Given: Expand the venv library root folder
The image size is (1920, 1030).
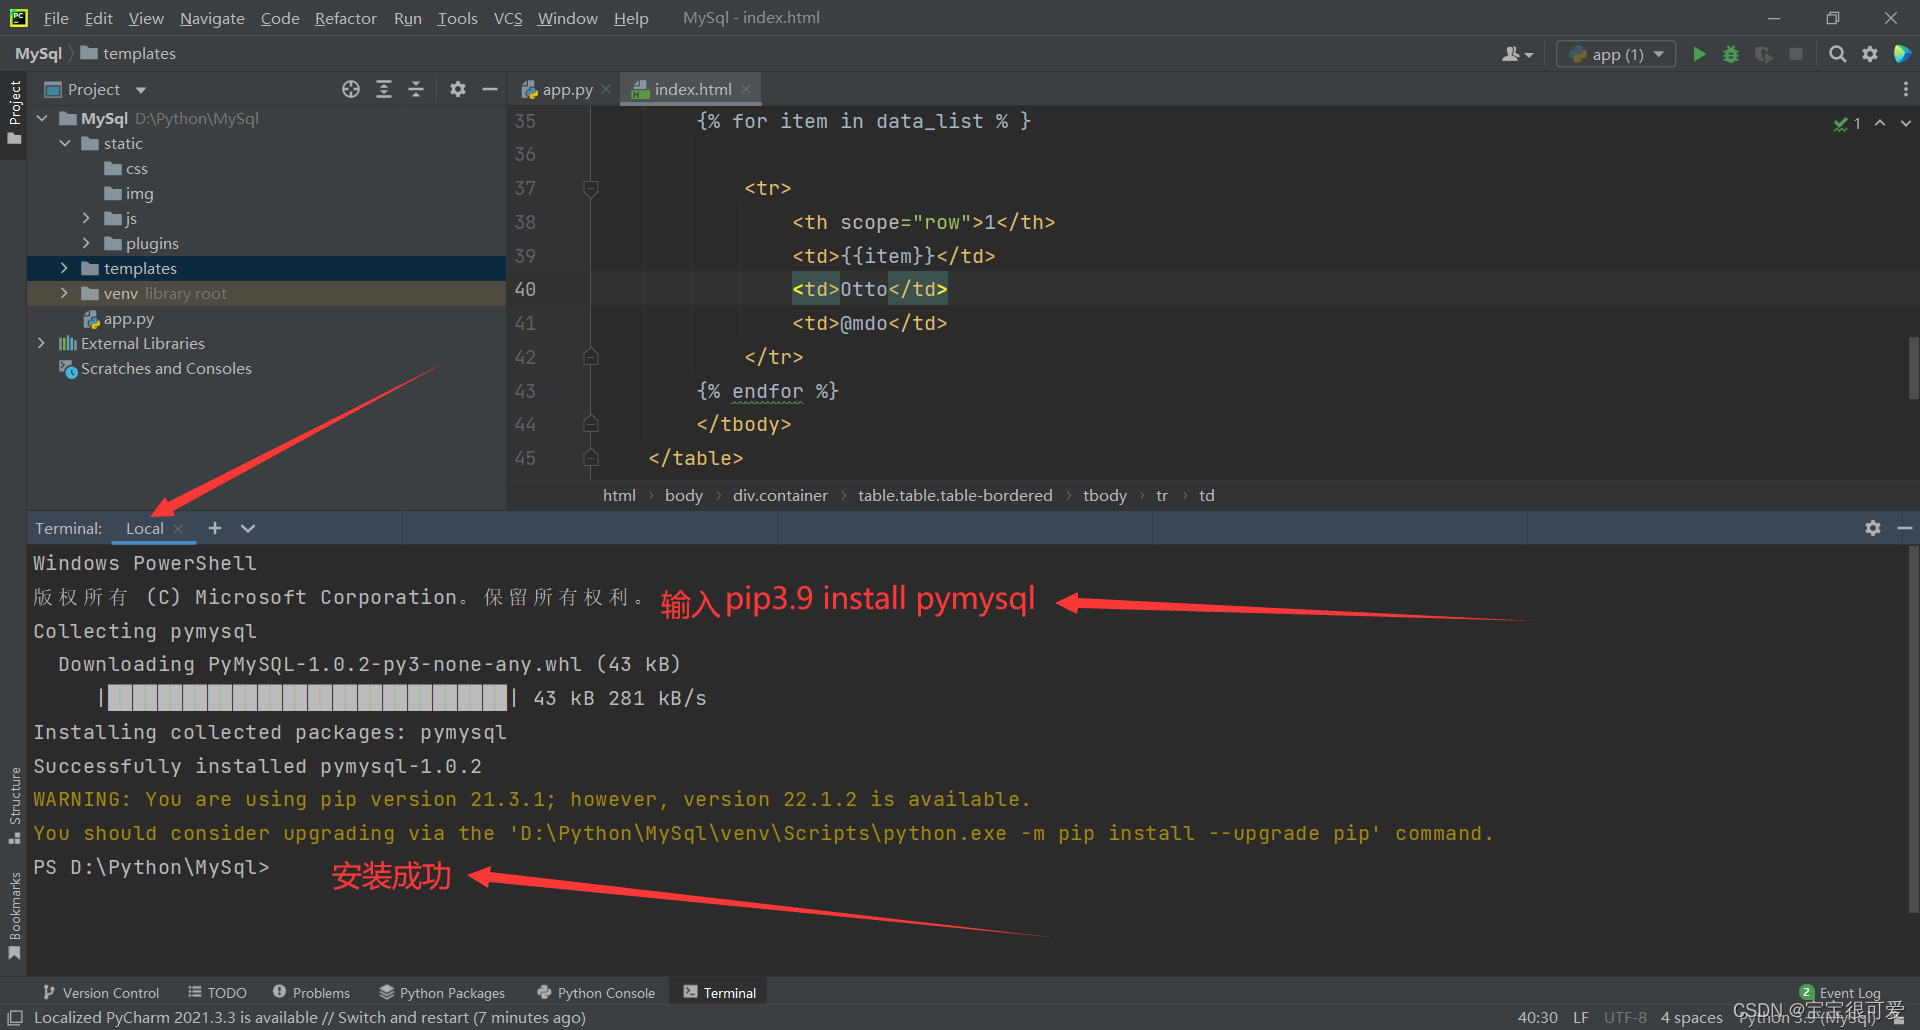Looking at the screenshot, I should [x=64, y=293].
